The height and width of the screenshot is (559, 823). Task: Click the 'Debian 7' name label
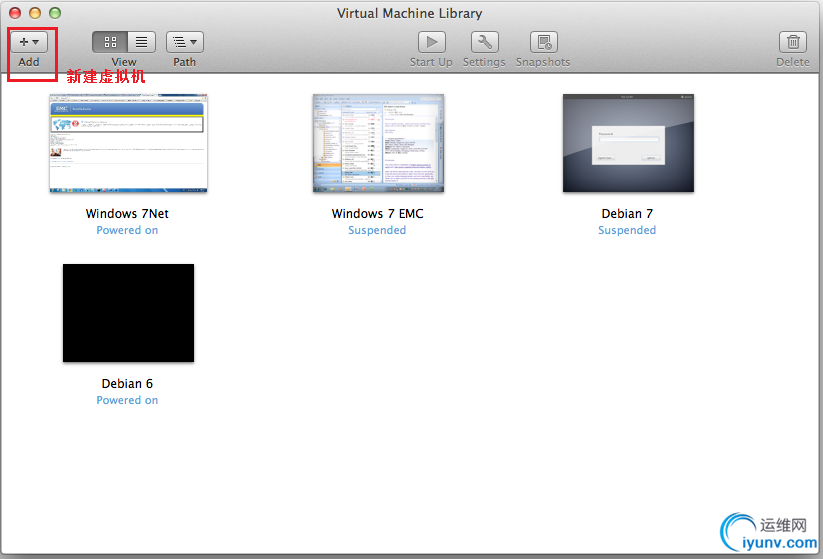627,214
